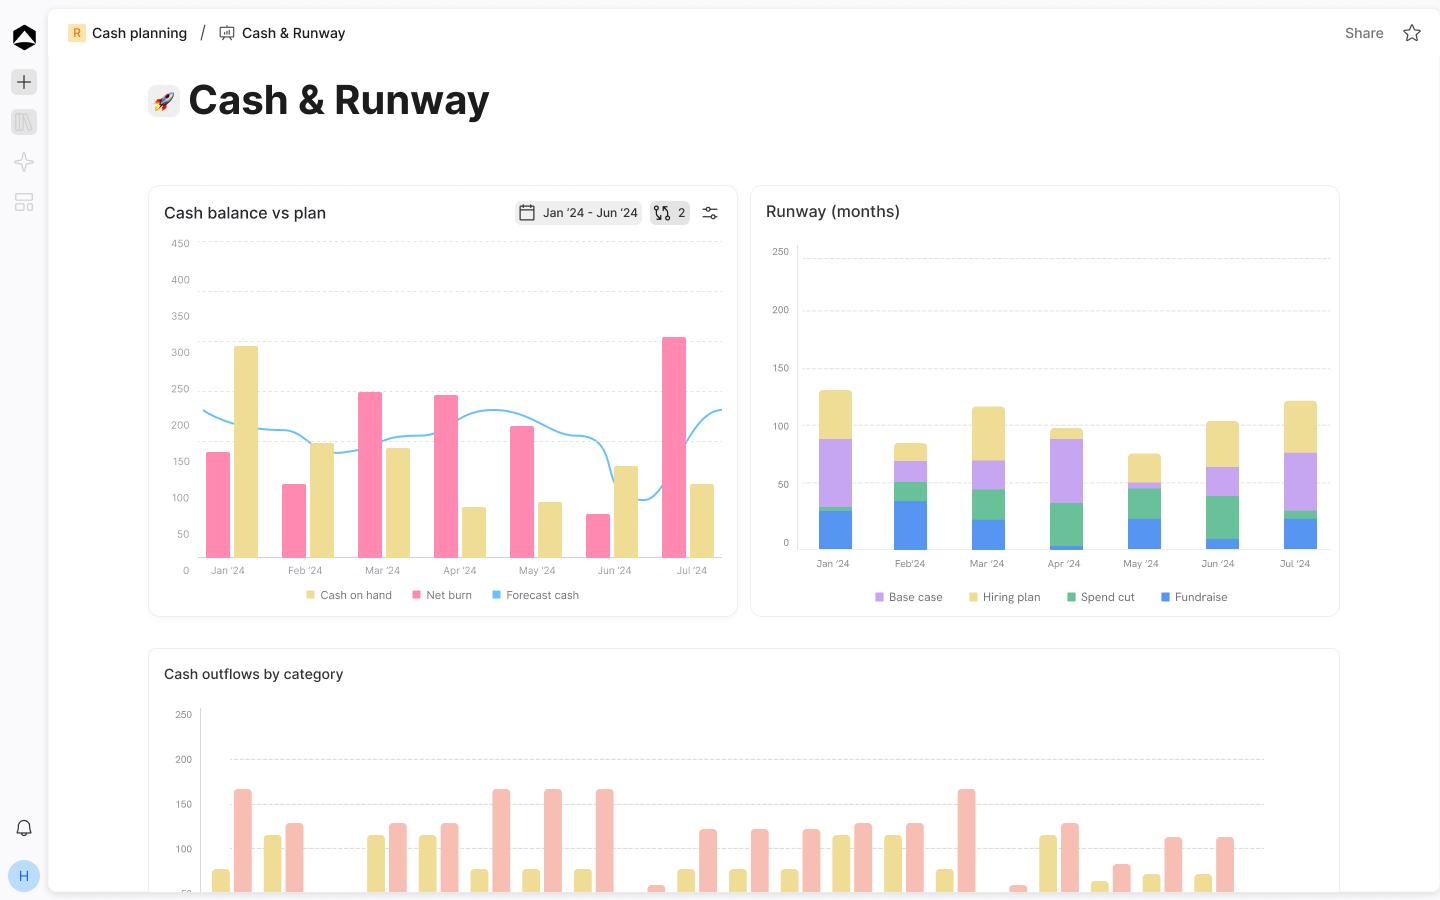This screenshot has height=900, width=1440.
Task: Toggle the Net burn legend entry
Action: click(442, 595)
